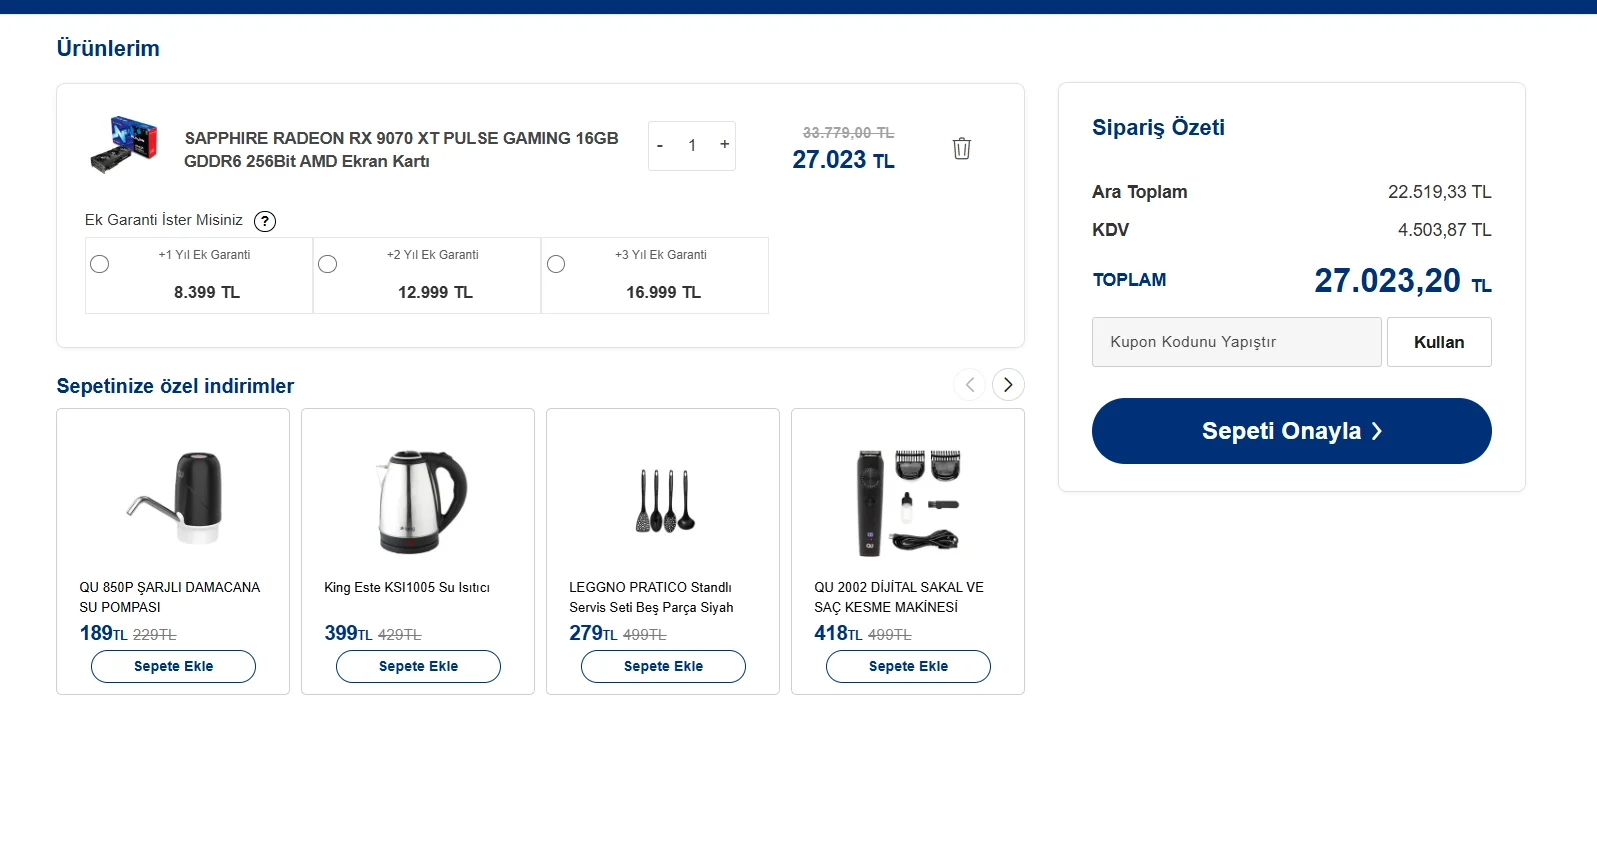Screen dimensions: 1597x857
Task: Open the Sapphire Radeon graphics card thumbnail
Action: [124, 145]
